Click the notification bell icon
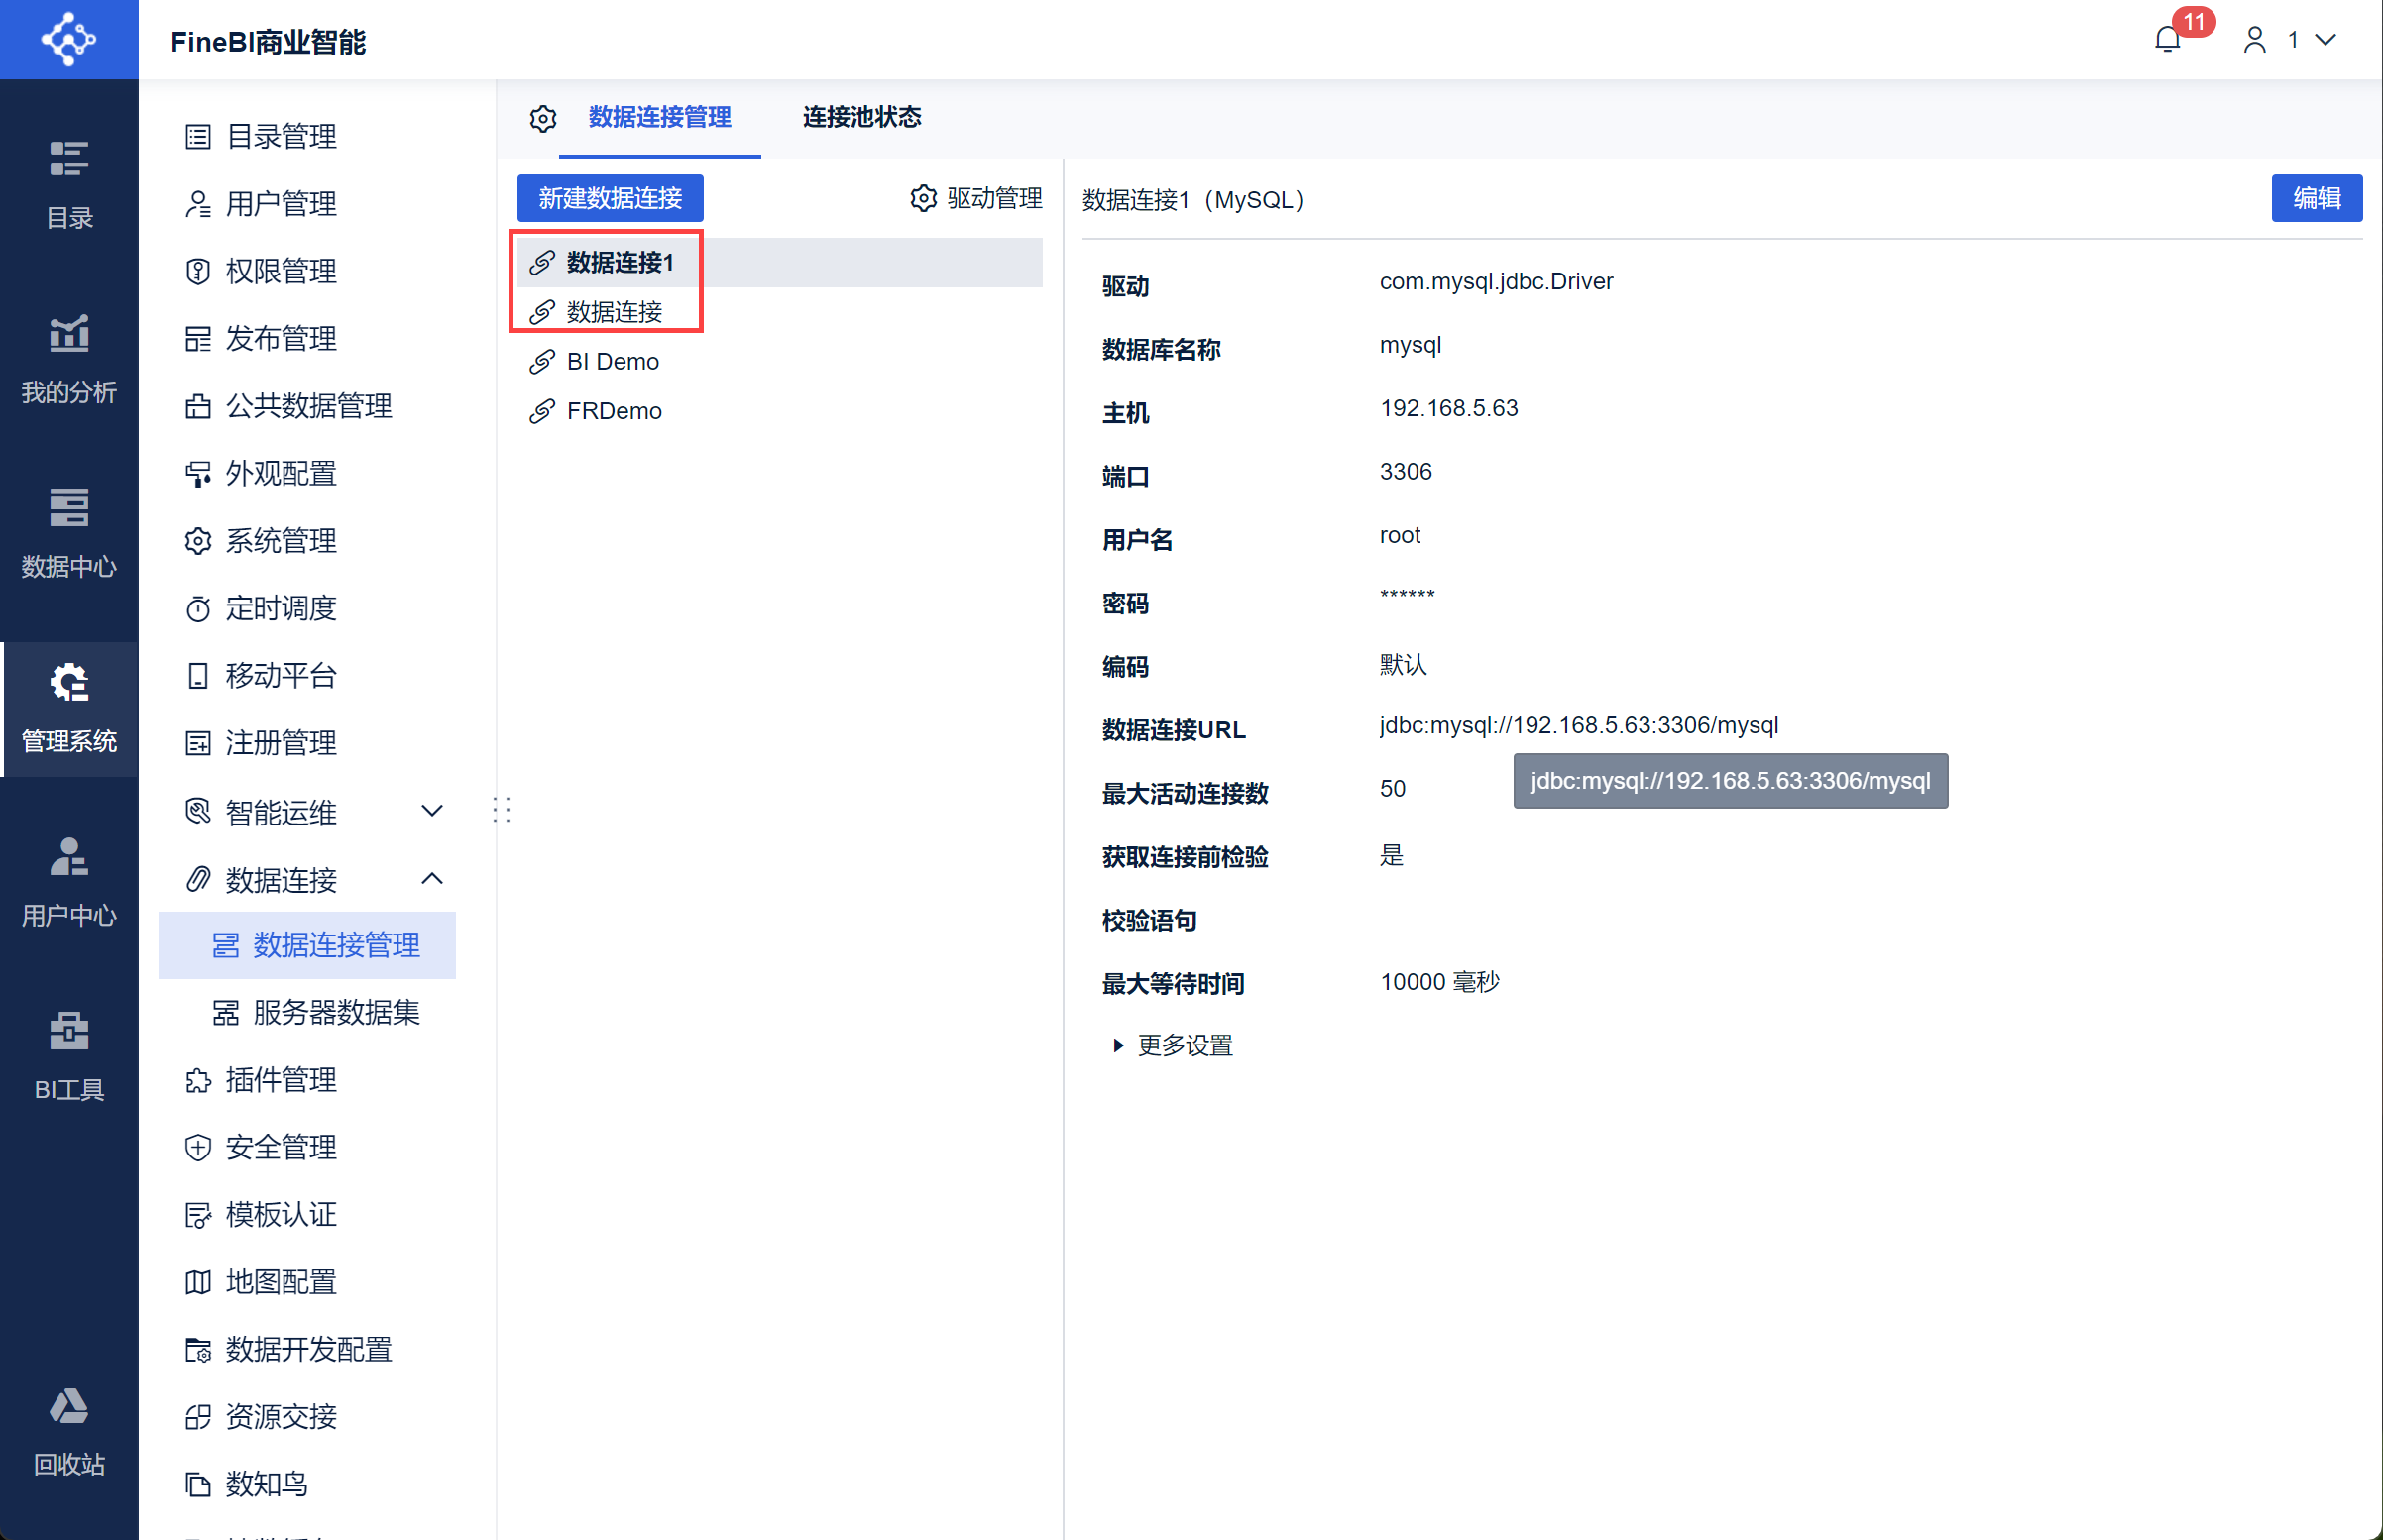This screenshot has height=1540, width=2383. [2167, 40]
